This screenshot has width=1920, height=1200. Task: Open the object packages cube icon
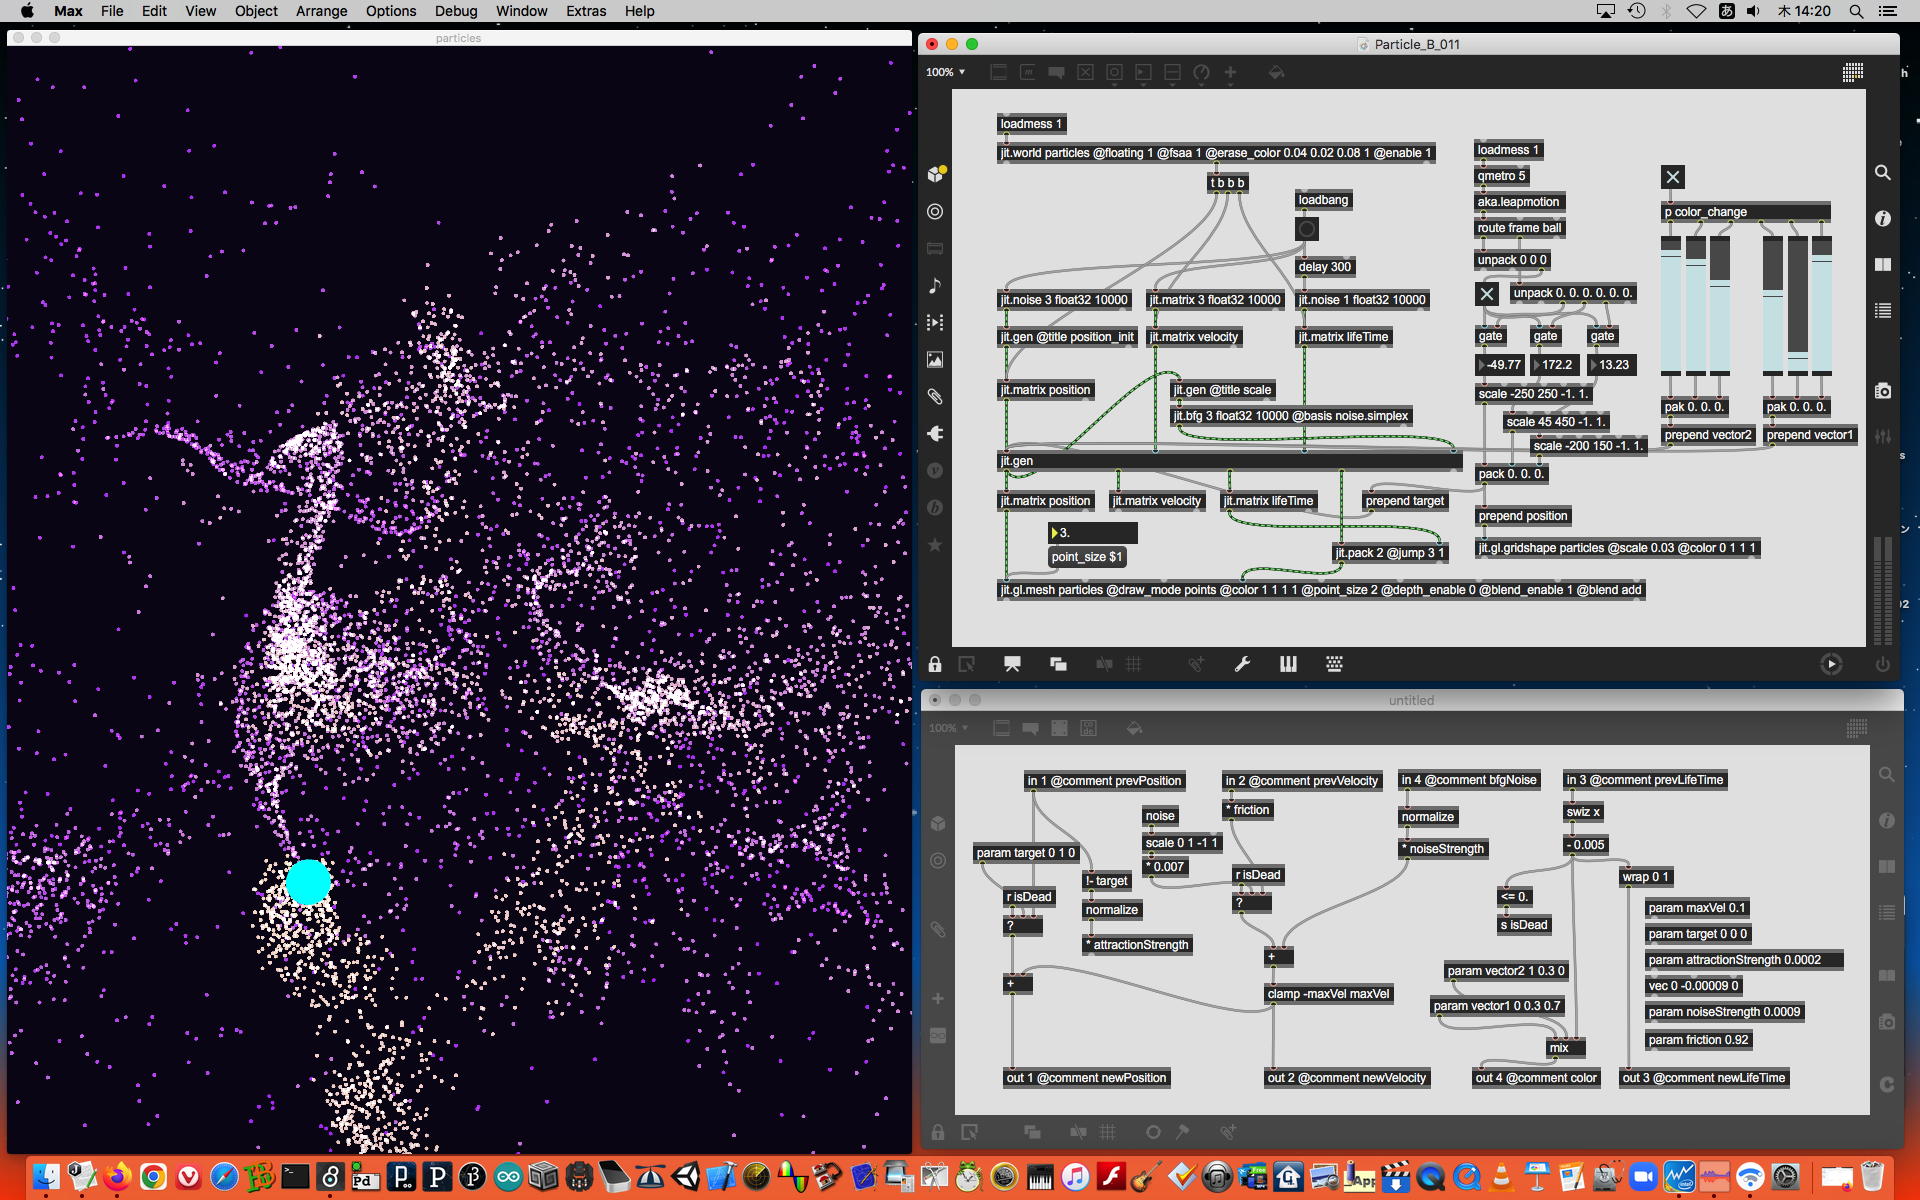tap(935, 174)
